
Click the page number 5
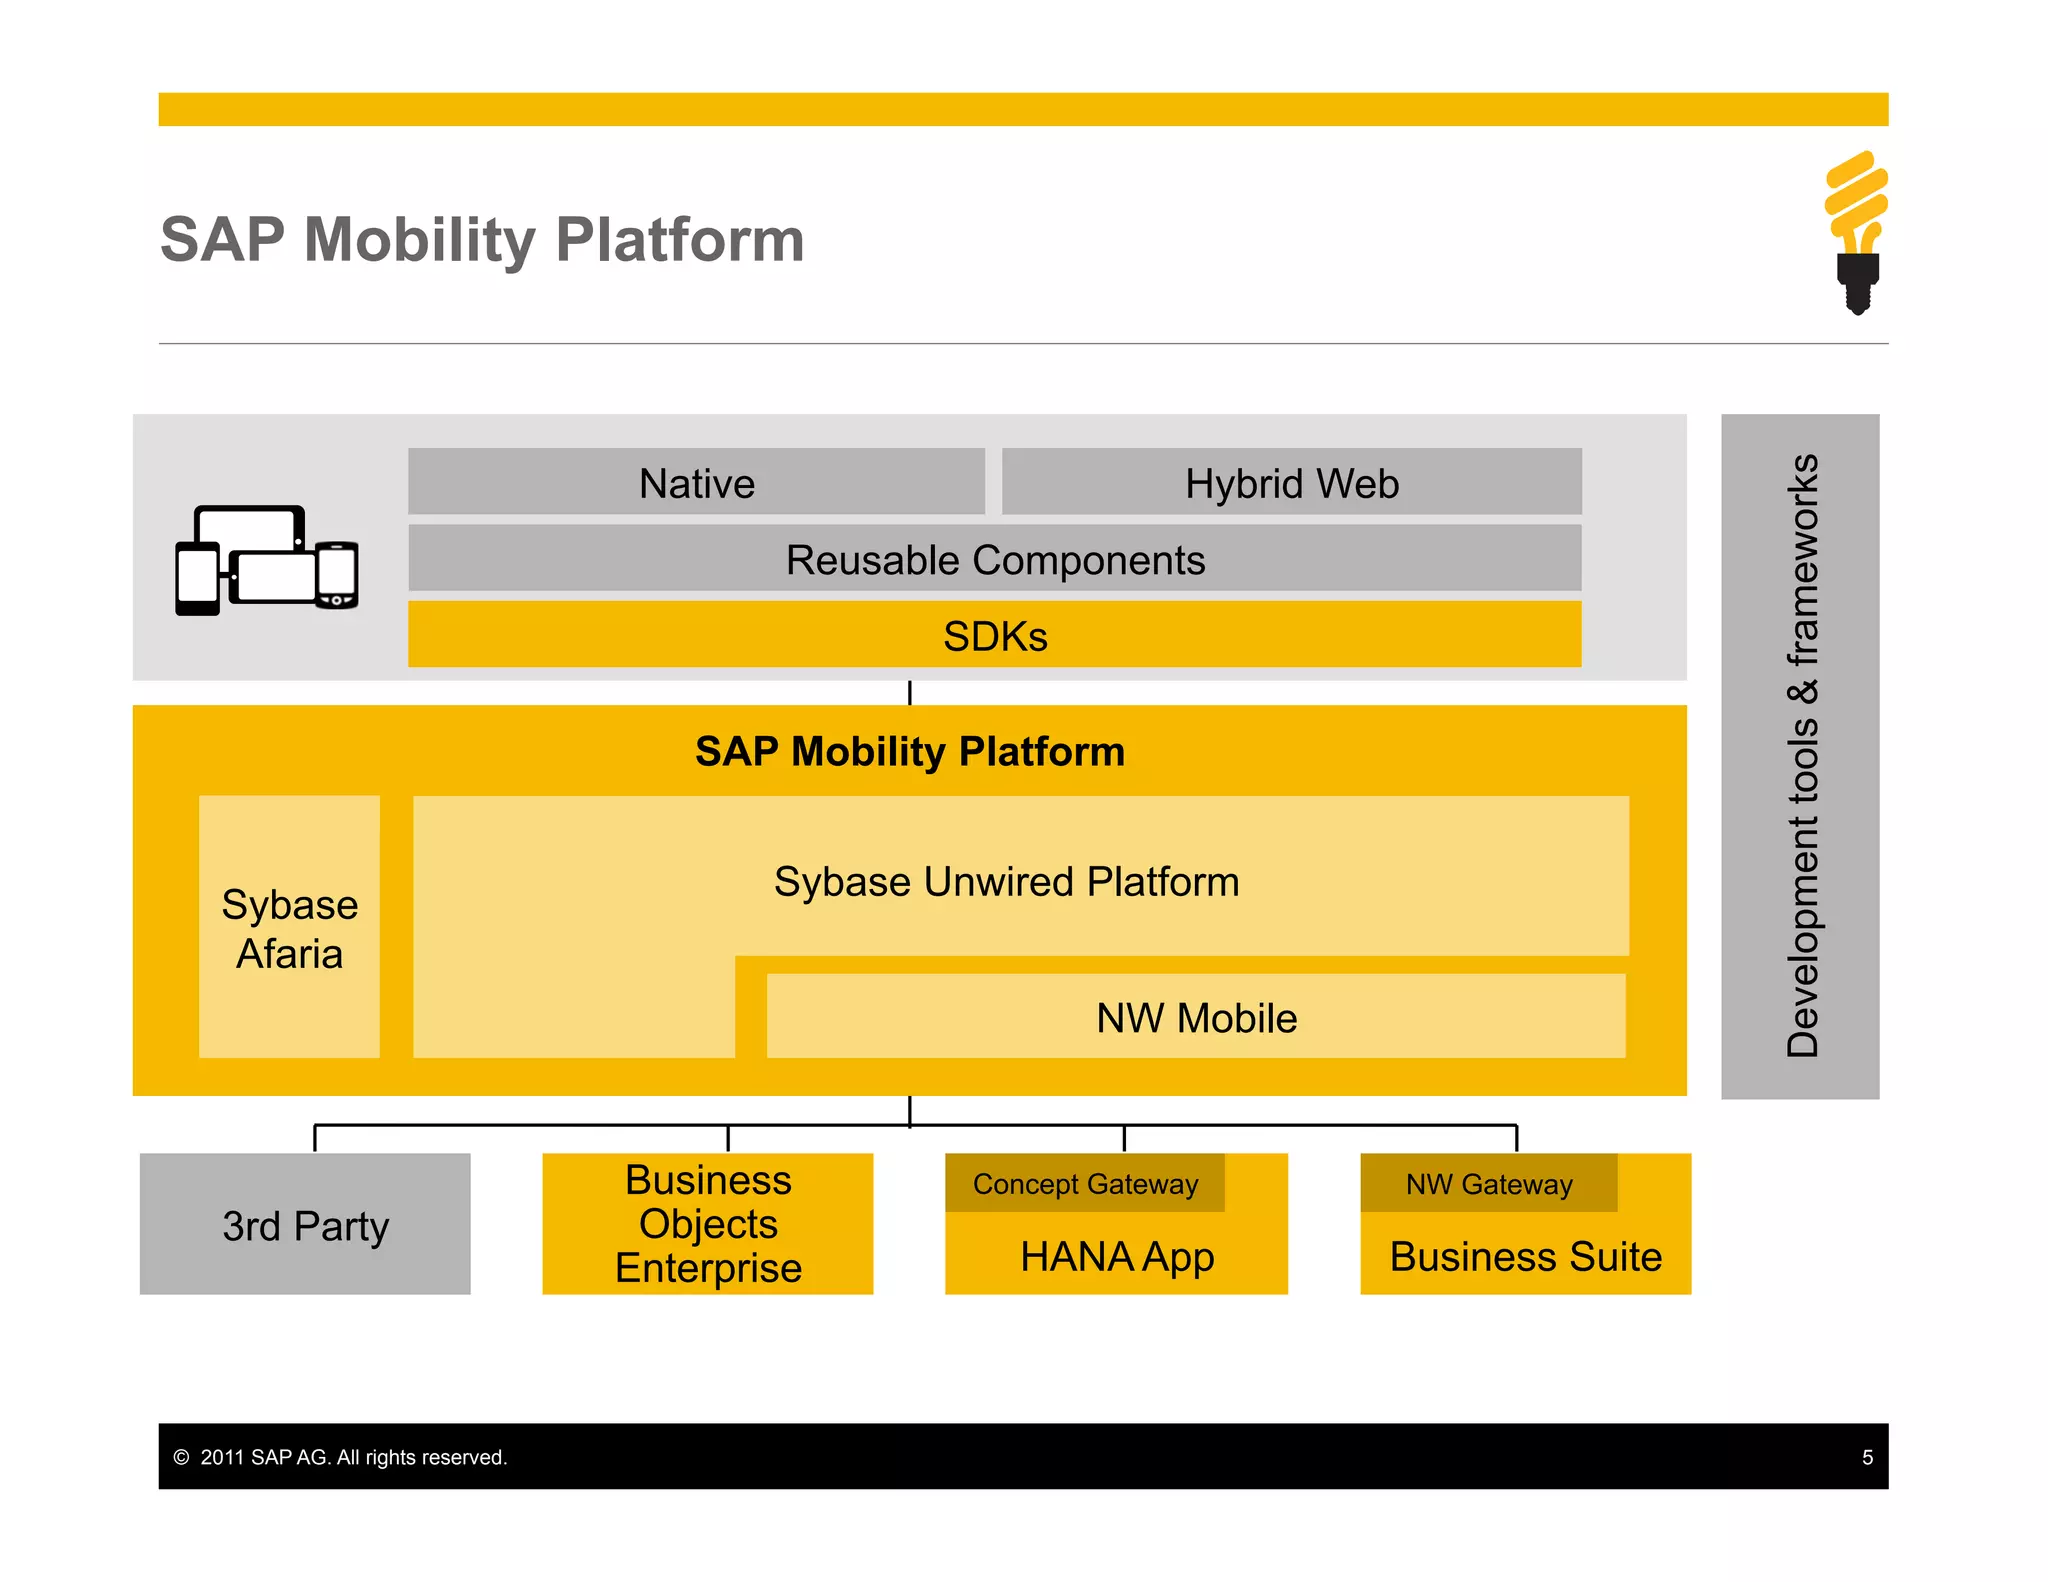pos(1866,1457)
